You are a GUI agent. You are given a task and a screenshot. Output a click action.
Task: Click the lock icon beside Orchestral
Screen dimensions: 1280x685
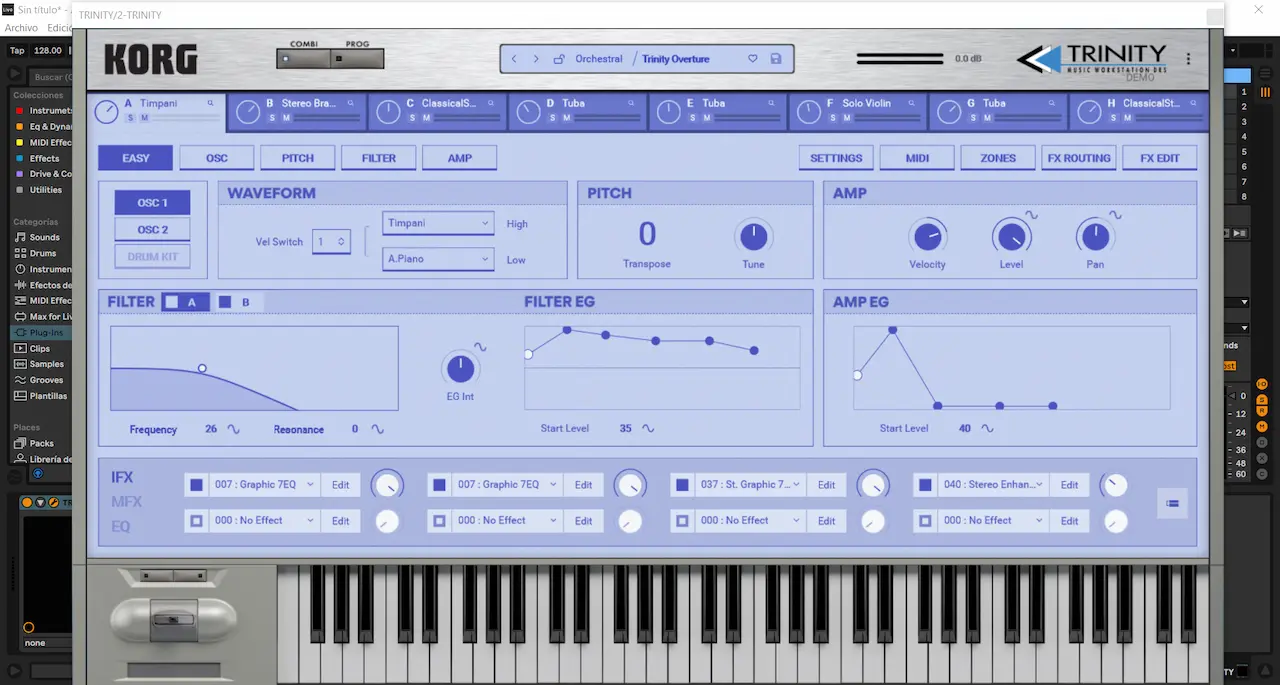pyautogui.click(x=559, y=59)
